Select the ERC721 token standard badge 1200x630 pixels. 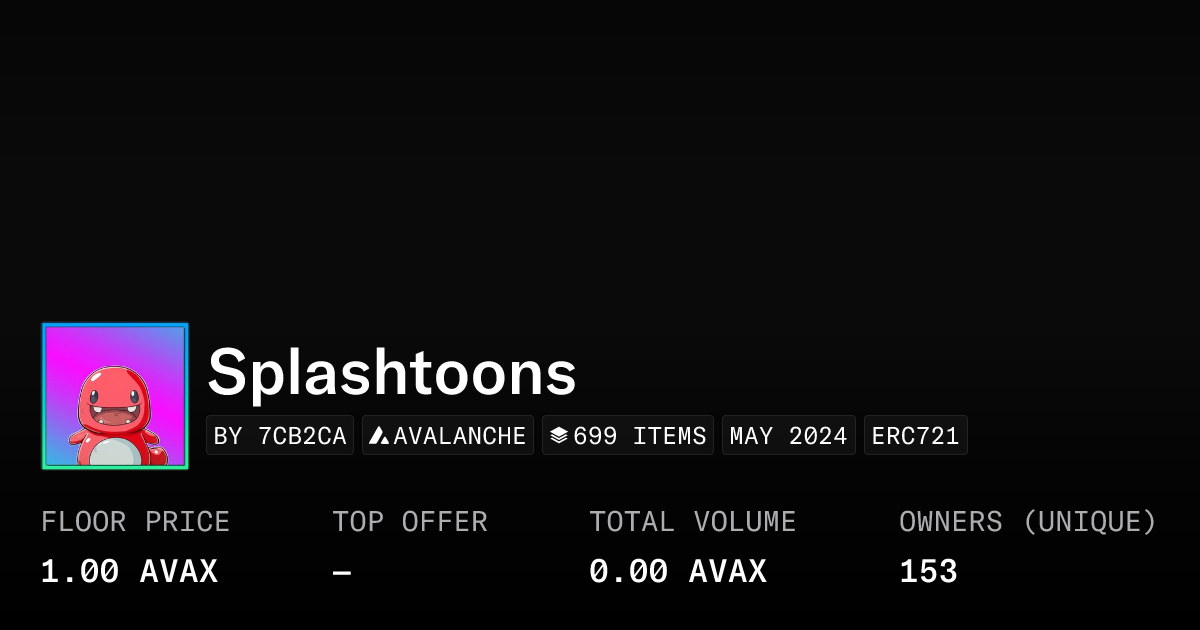[915, 436]
